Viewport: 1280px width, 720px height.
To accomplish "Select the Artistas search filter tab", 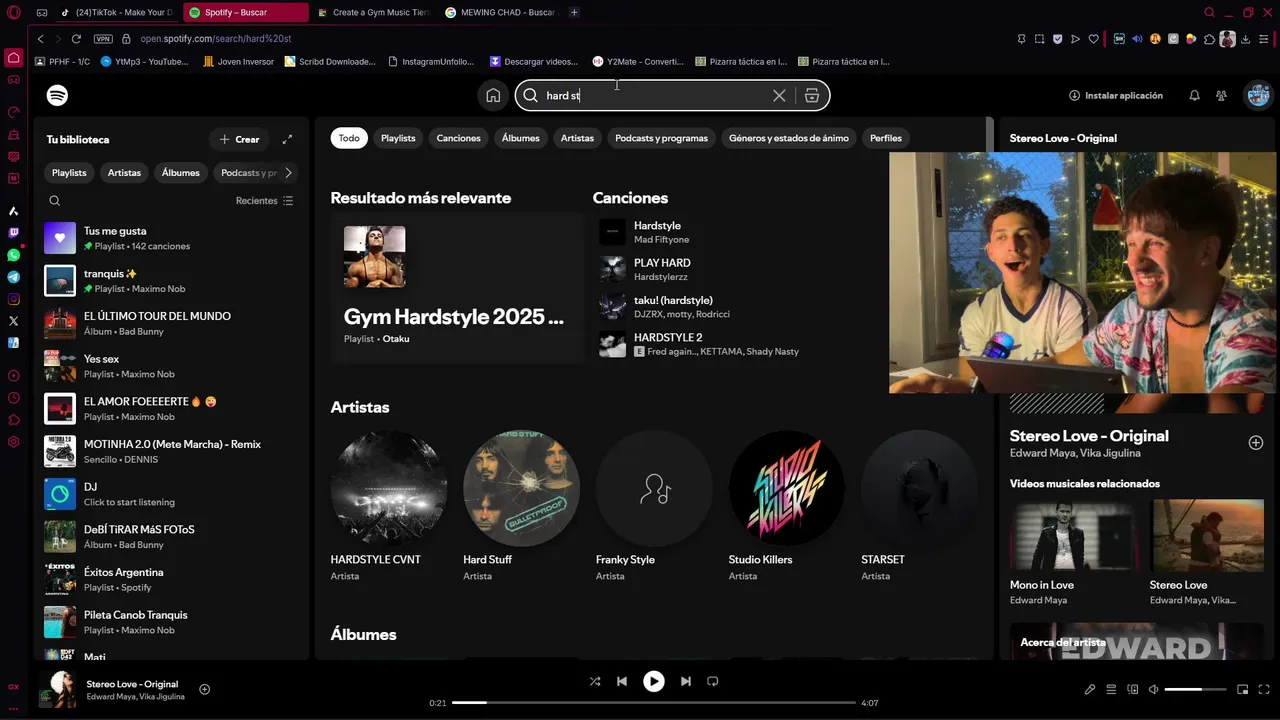I will [577, 138].
